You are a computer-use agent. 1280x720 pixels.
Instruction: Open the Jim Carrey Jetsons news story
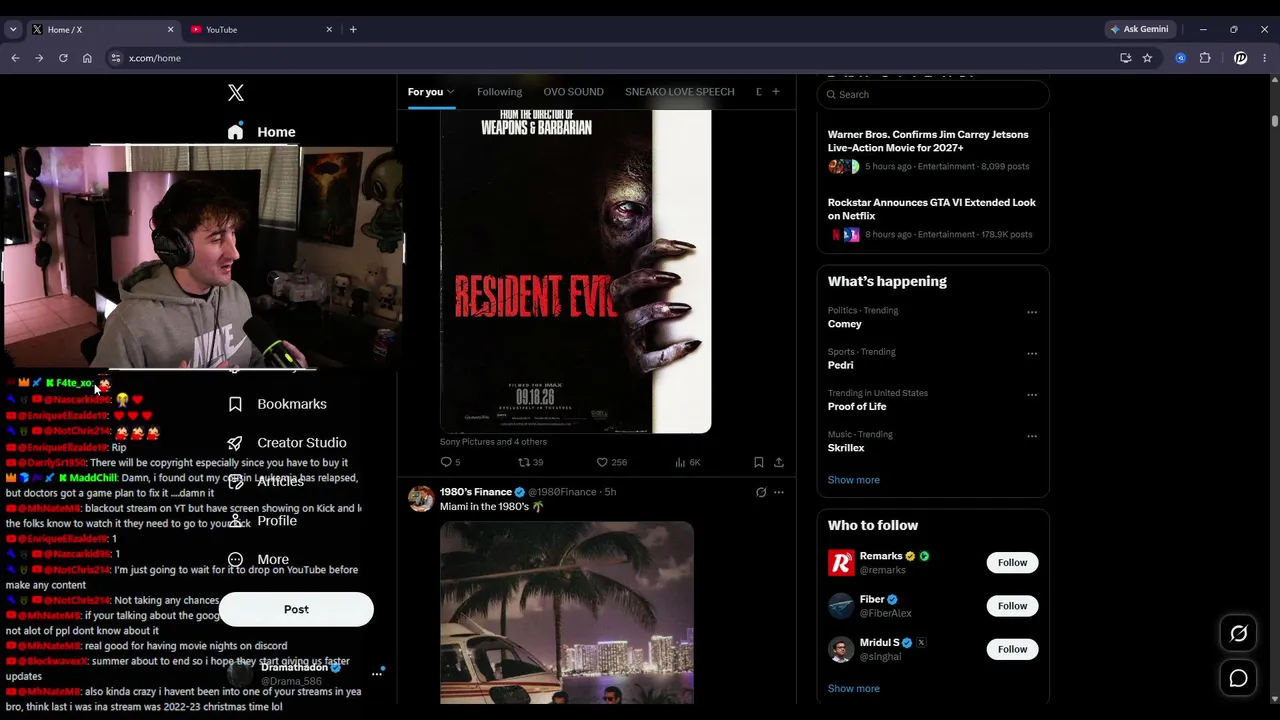(932, 150)
